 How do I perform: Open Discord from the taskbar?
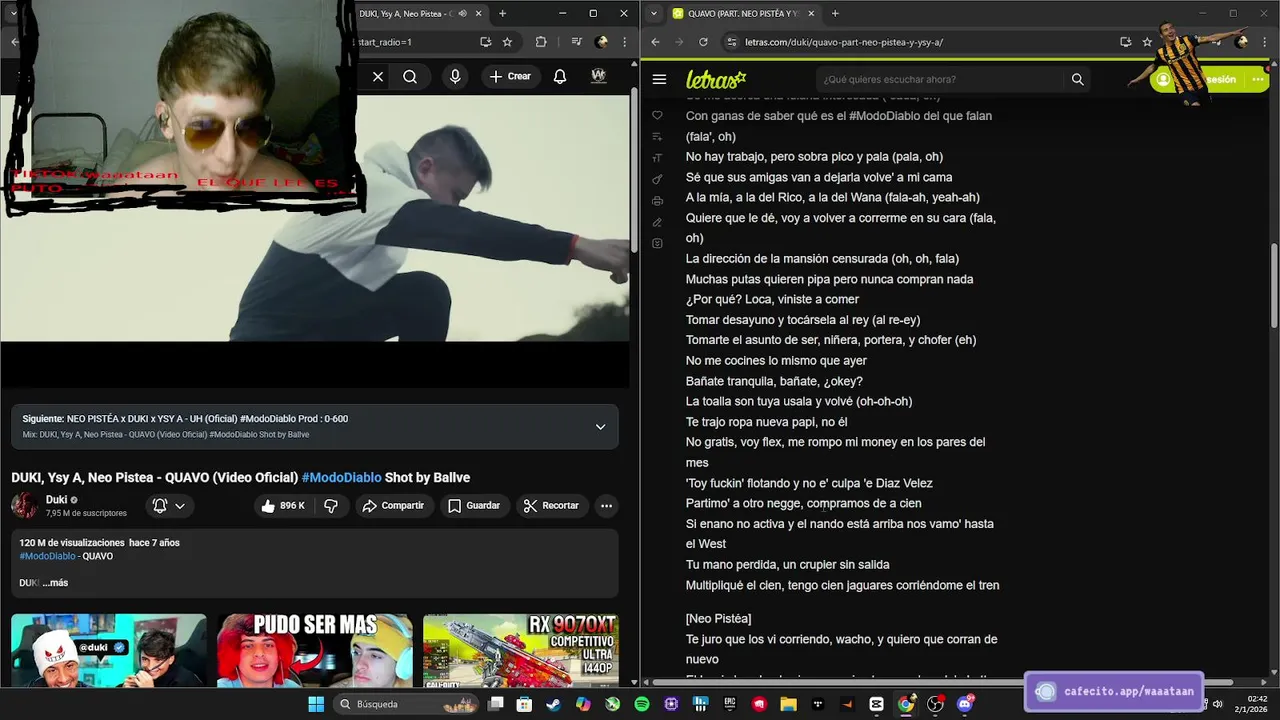pyautogui.click(x=965, y=704)
